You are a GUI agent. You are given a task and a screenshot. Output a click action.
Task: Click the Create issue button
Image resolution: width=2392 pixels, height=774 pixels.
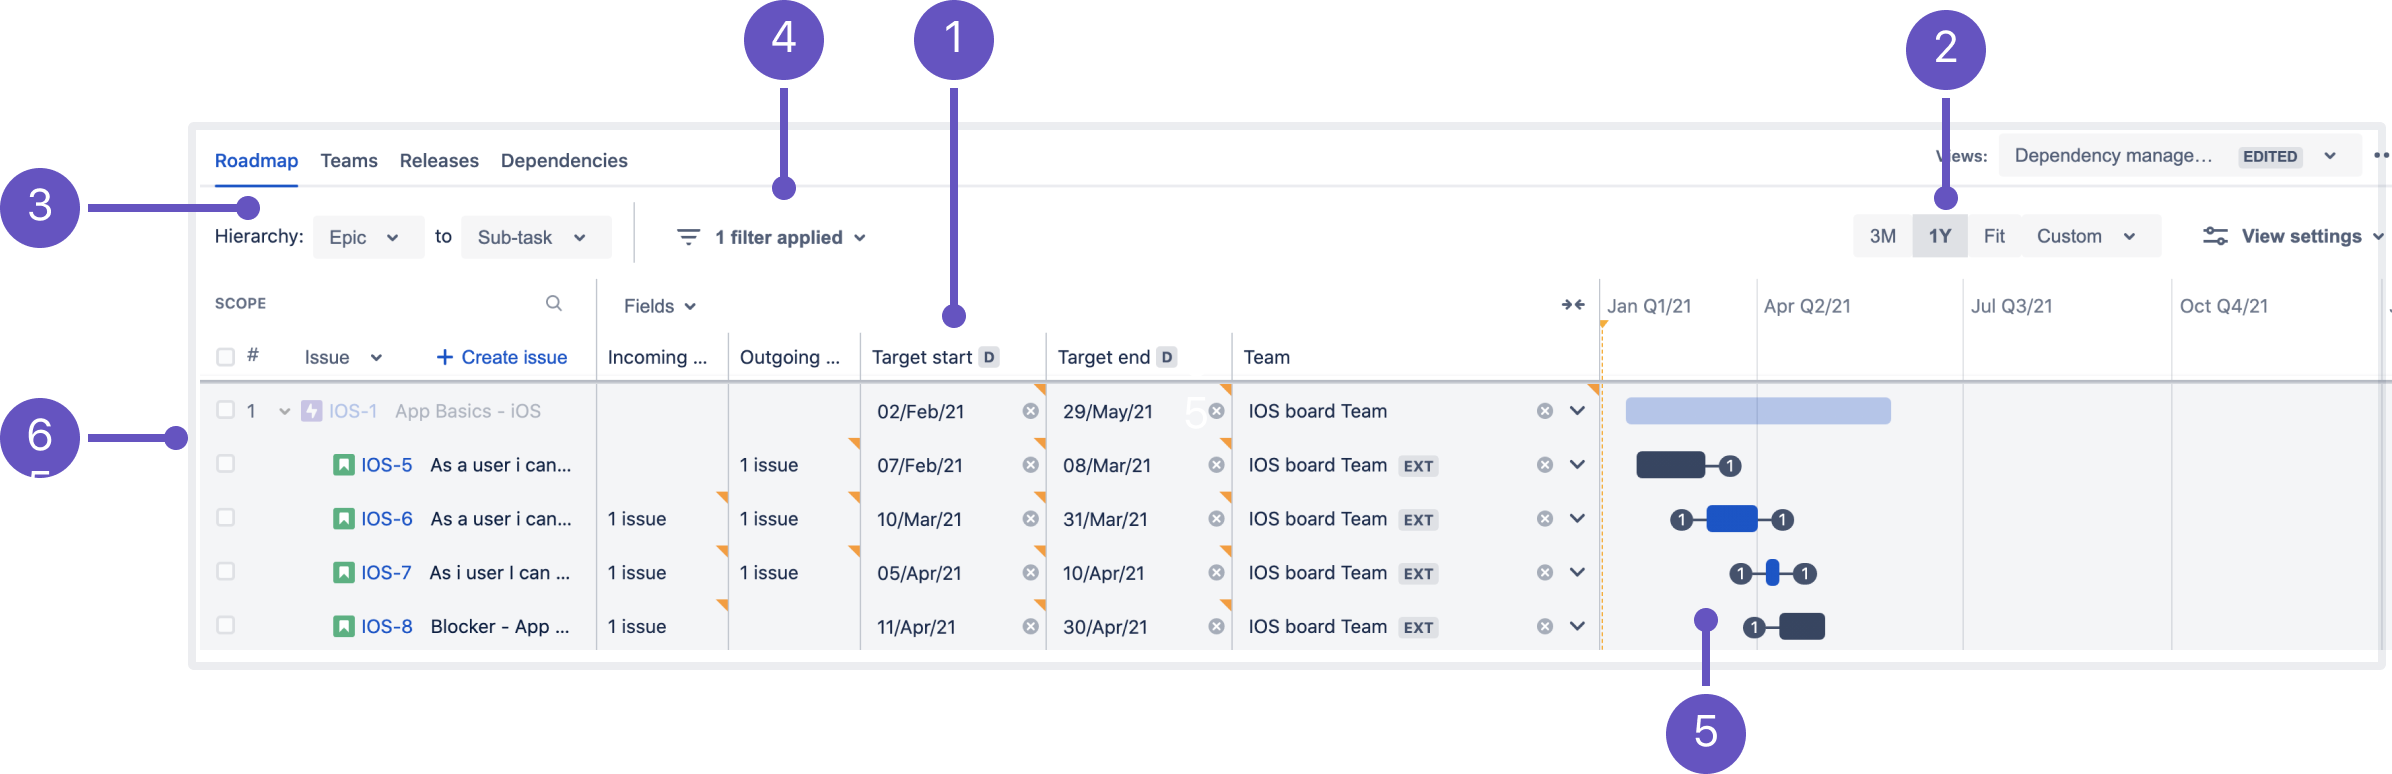point(502,357)
